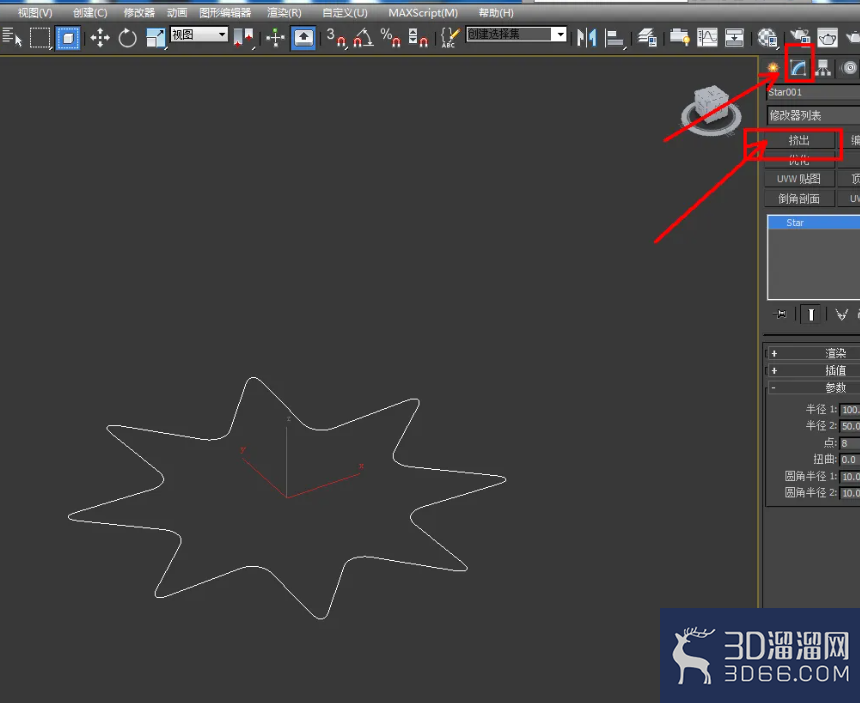Switch to the Modify panel tab
Image resolution: width=860 pixels, height=703 pixels.
[798, 68]
